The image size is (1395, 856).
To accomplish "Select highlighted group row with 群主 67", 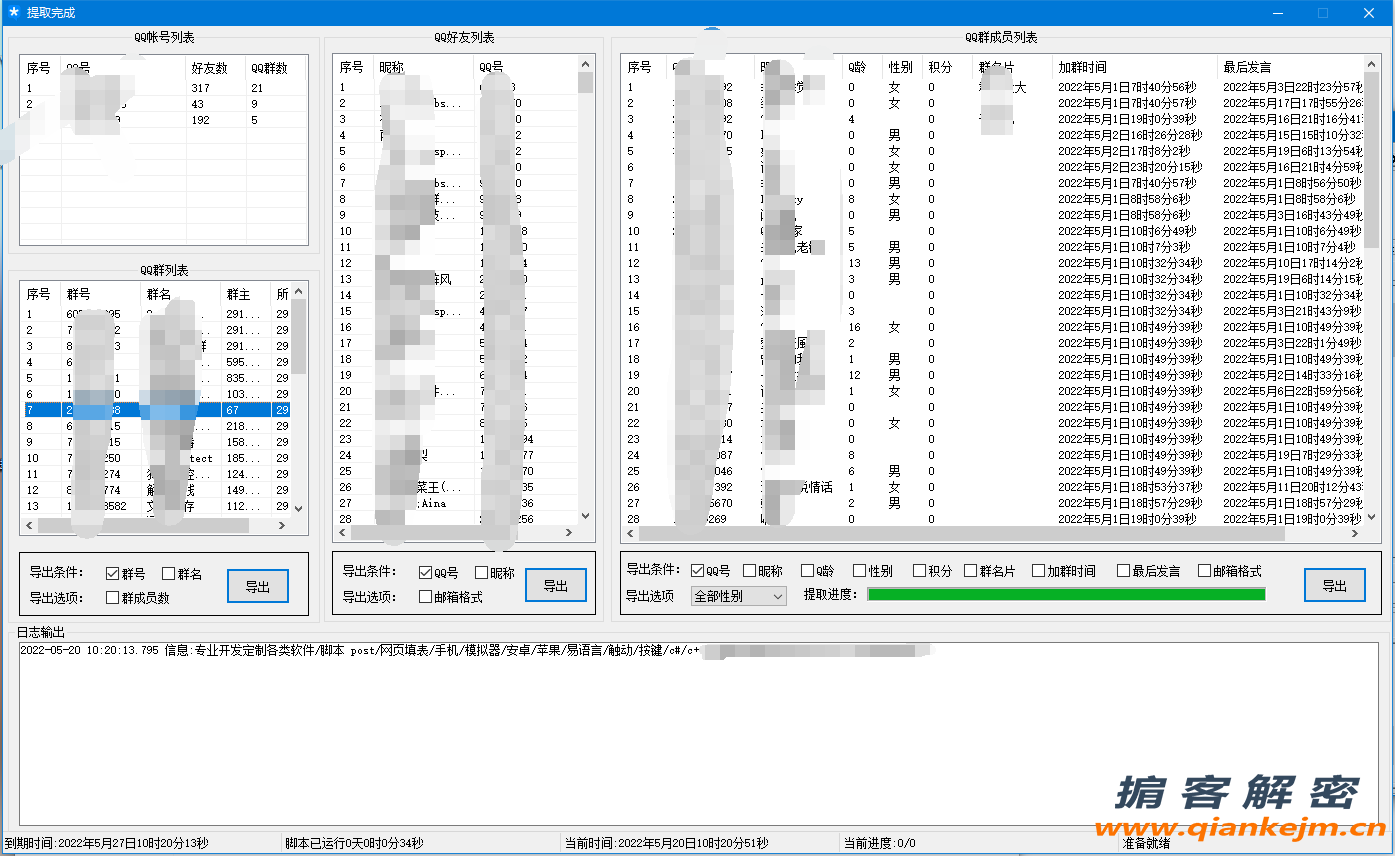I will click(157, 410).
